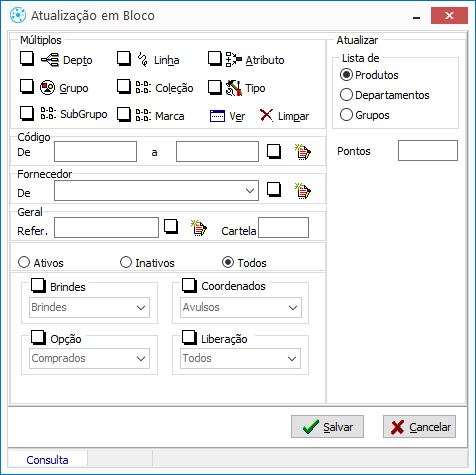476x475 pixels.
Task: Click the Atributo icon
Action: coord(234,59)
